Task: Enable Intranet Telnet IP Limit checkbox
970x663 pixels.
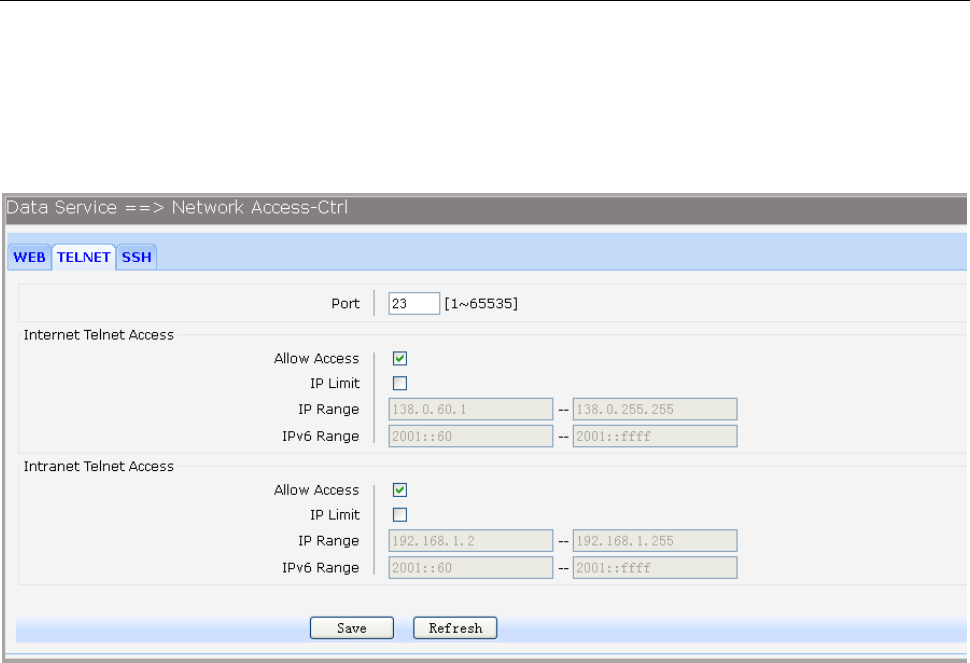Action: click(x=400, y=515)
